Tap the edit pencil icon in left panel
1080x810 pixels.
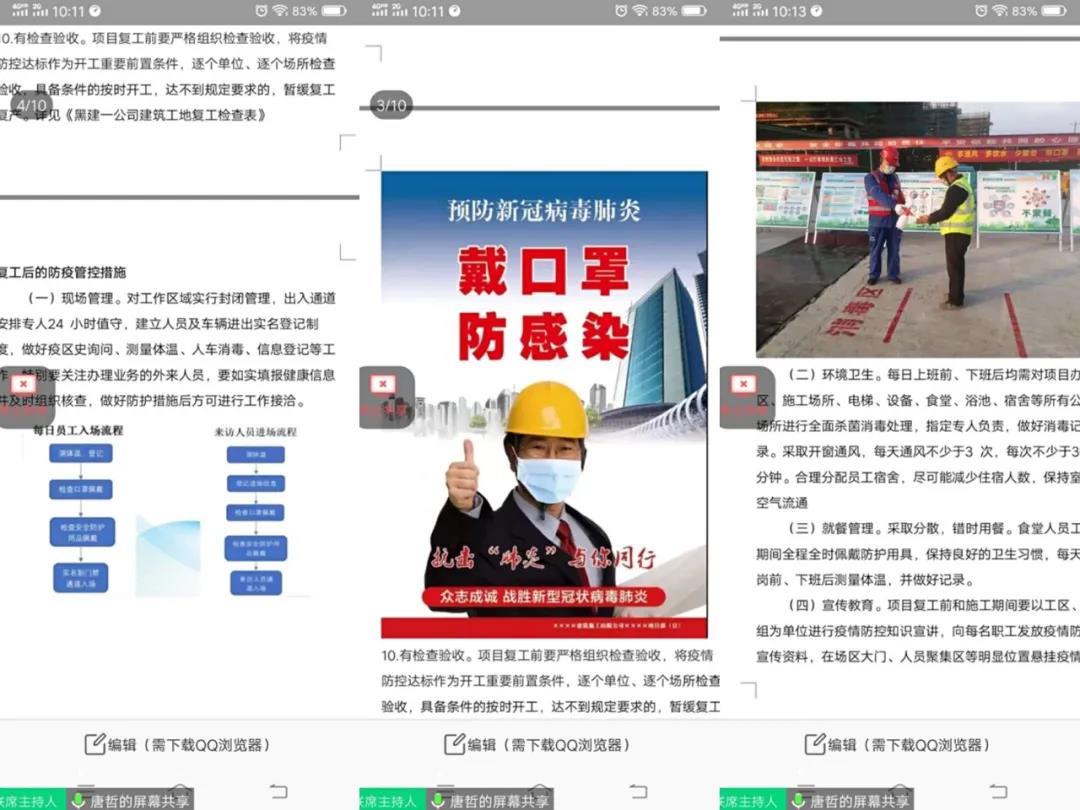click(x=94, y=744)
